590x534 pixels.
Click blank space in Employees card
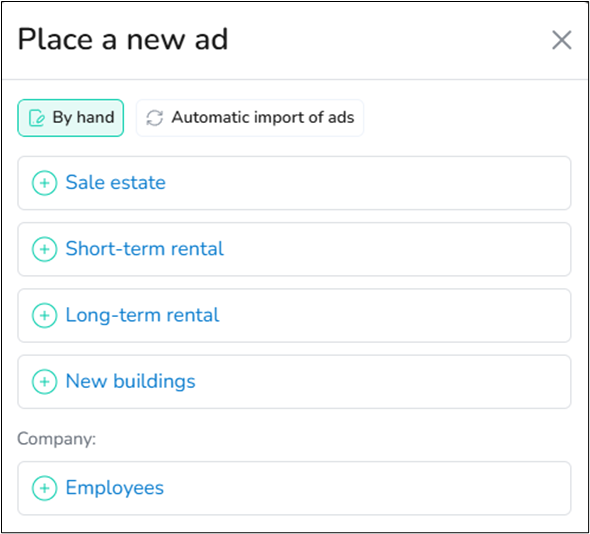[x=369, y=488]
